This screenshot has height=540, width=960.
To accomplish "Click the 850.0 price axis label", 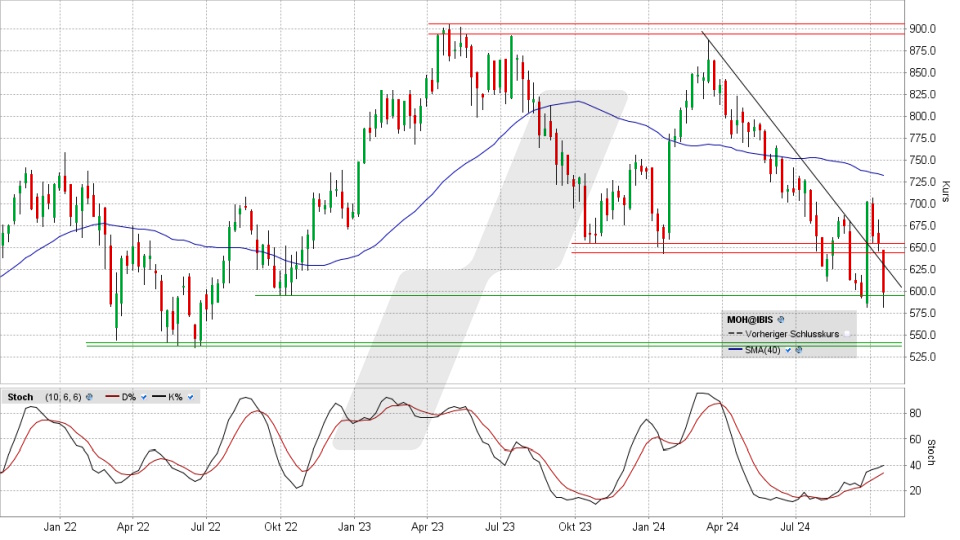I will click(922, 73).
